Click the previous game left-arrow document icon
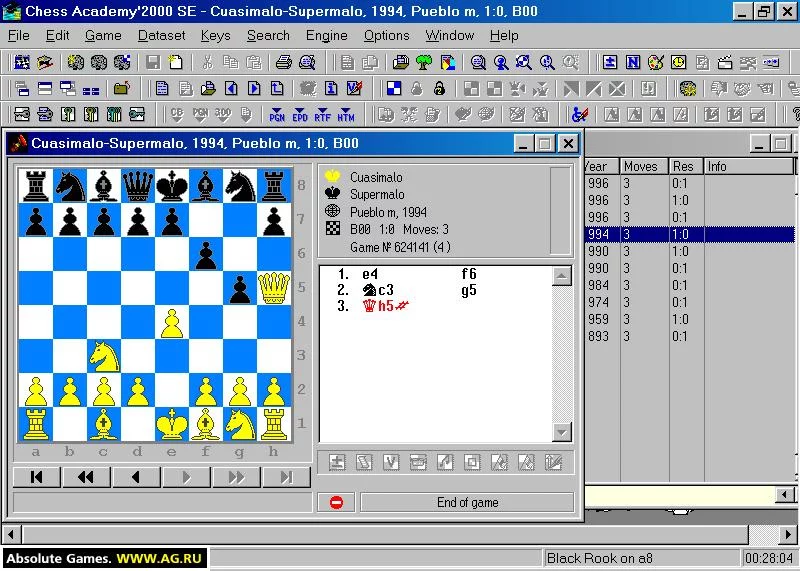Image resolution: width=800 pixels, height=571 pixels. [231, 88]
